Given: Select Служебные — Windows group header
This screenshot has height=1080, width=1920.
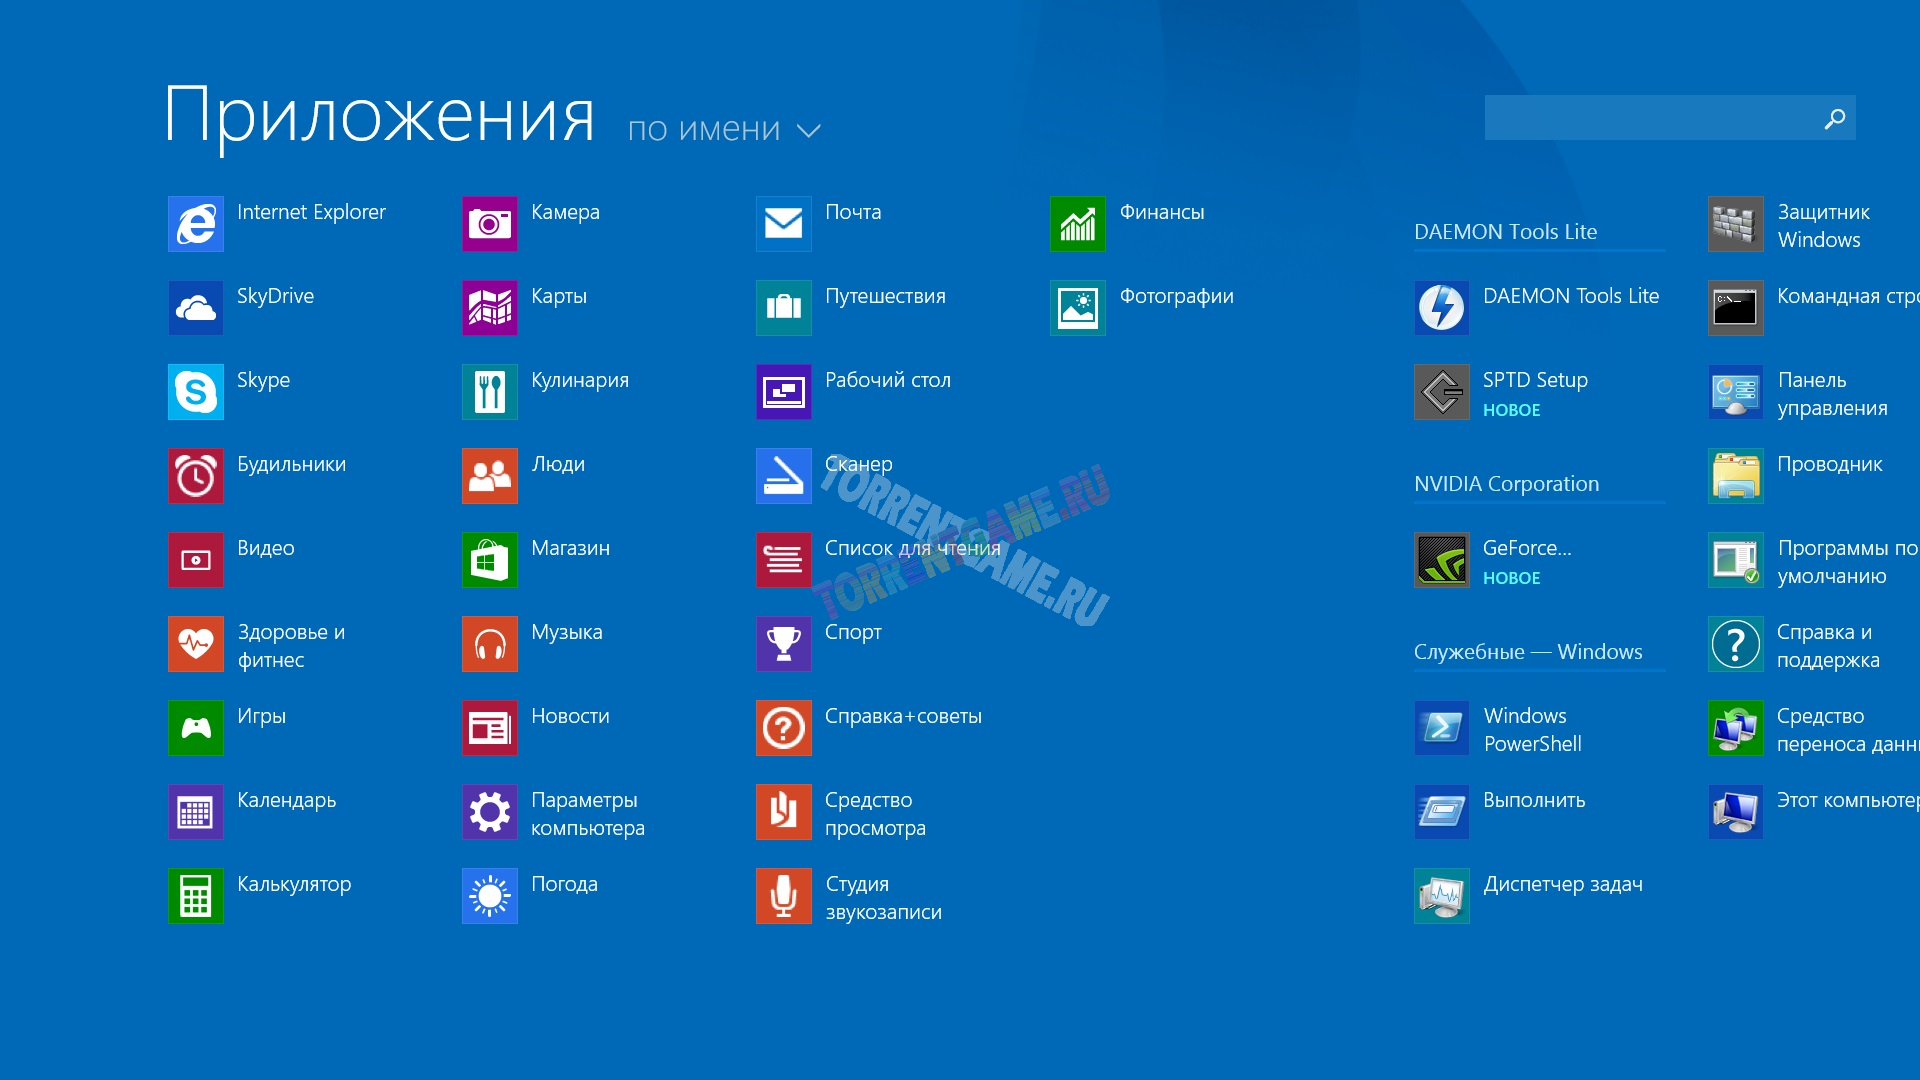Looking at the screenshot, I should tap(1527, 652).
